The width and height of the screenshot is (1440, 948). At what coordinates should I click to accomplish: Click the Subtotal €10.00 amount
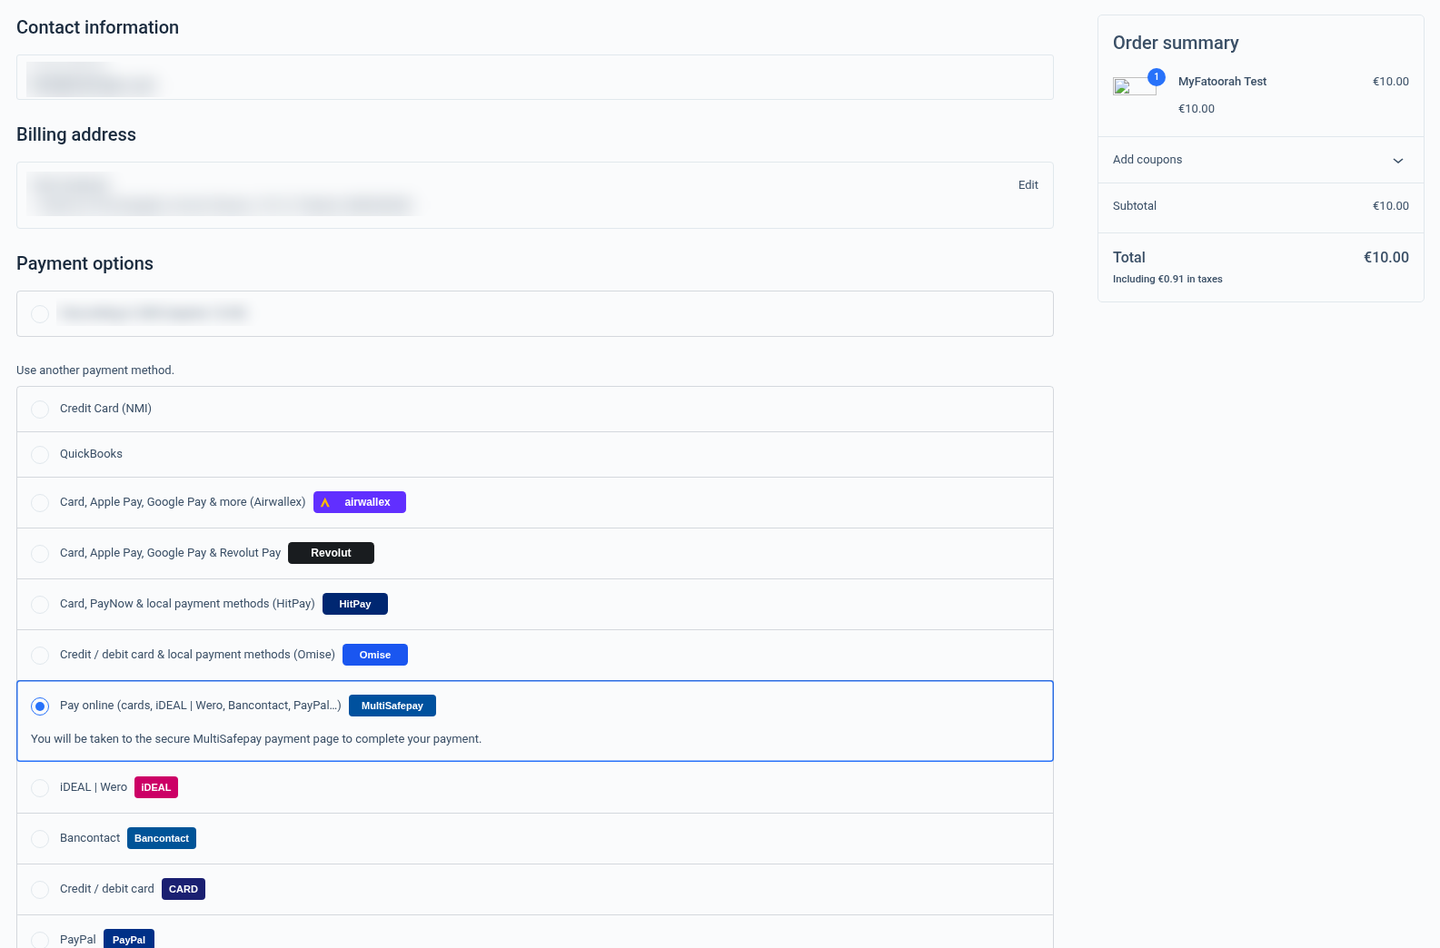click(x=1390, y=206)
